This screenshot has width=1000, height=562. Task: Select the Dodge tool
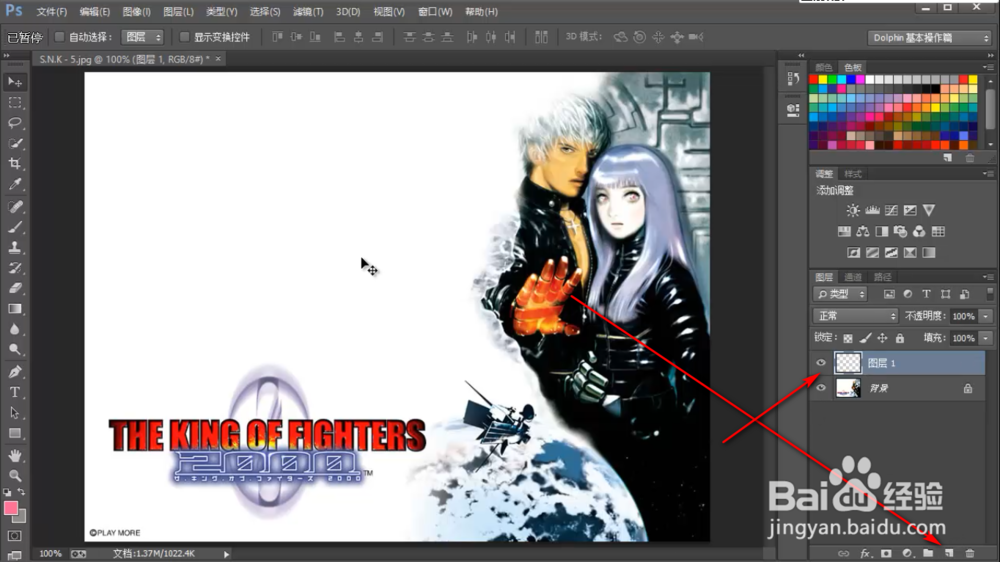(x=15, y=350)
